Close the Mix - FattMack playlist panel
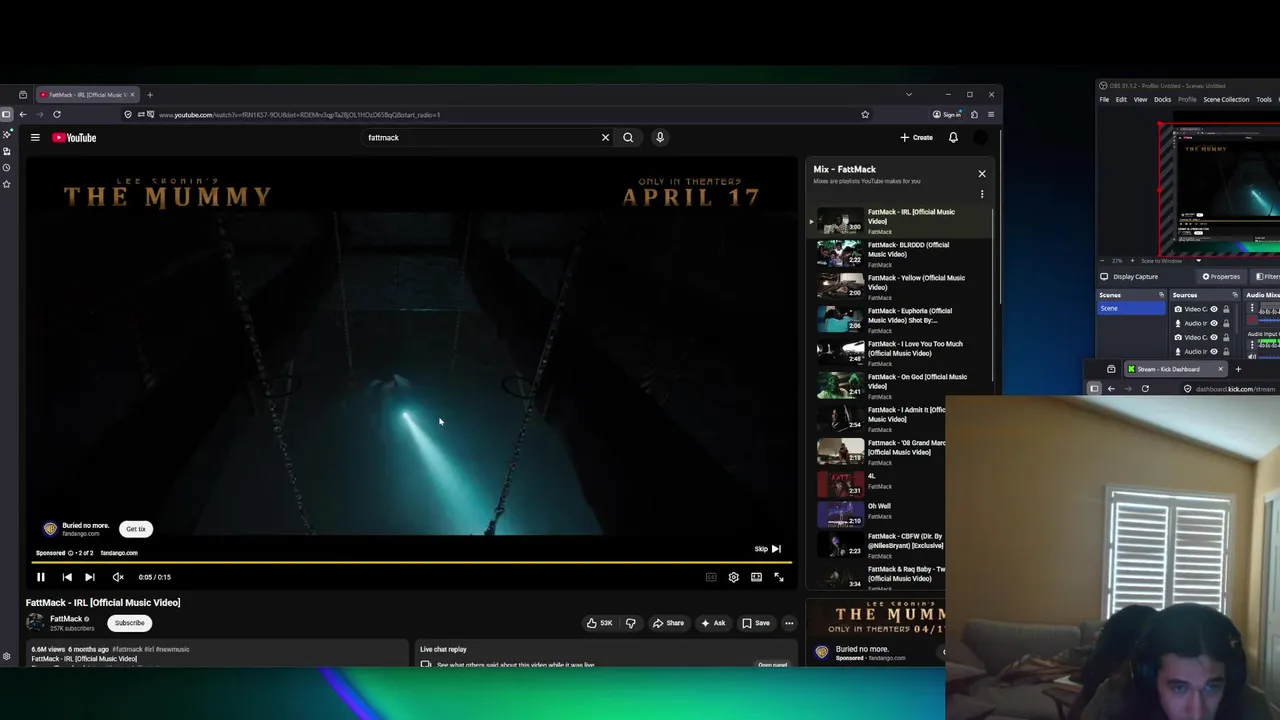The image size is (1280, 720). click(982, 174)
